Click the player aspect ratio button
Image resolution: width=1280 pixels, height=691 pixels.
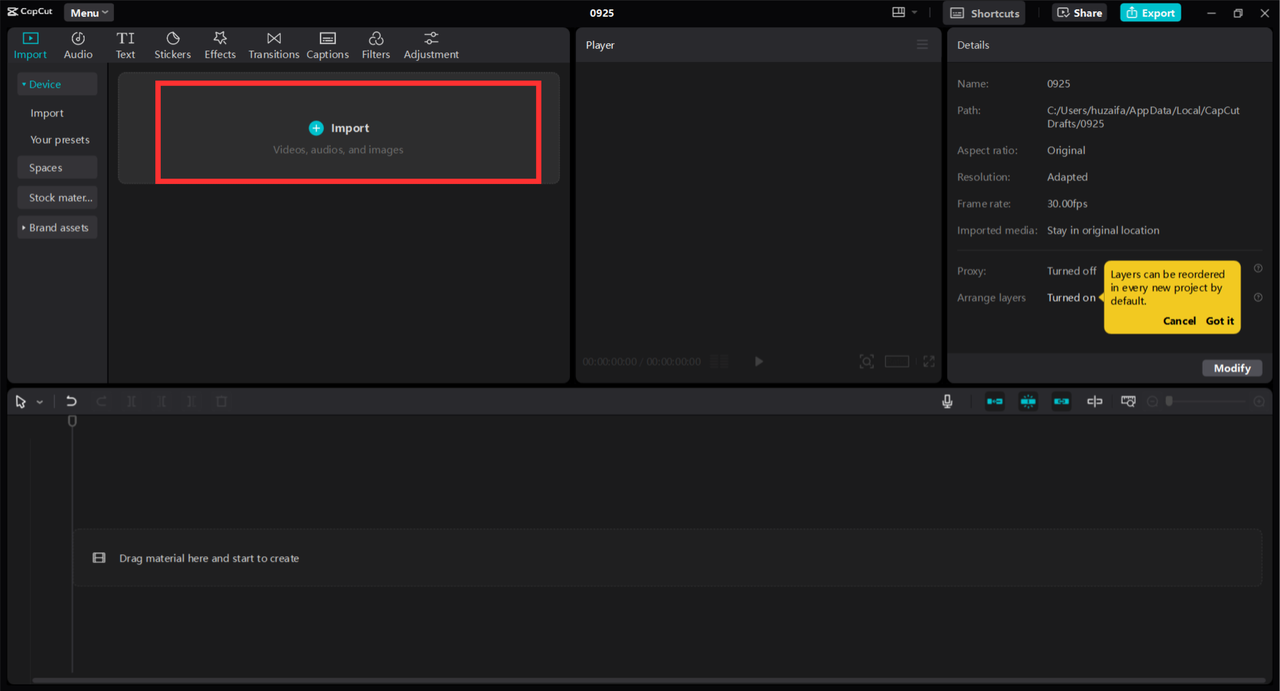coord(897,361)
